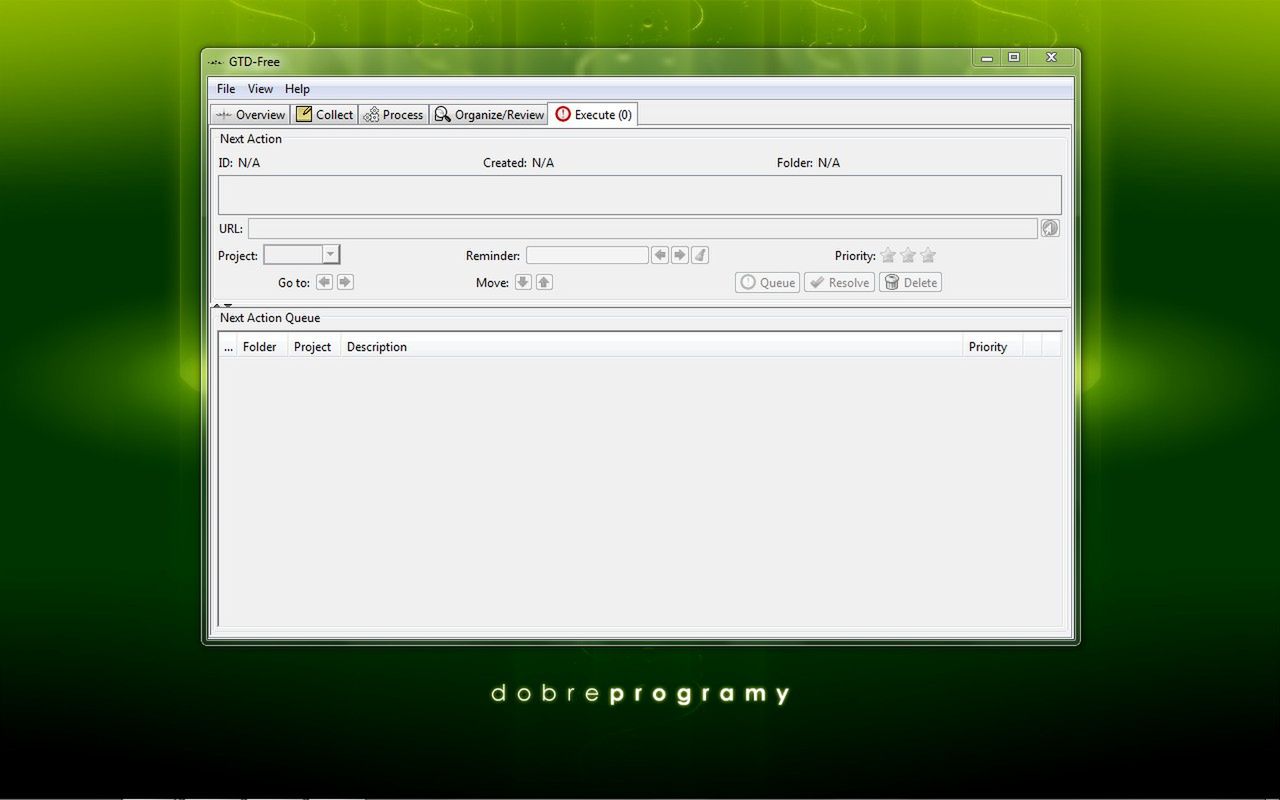This screenshot has width=1280, height=800.
Task: Click the GTD-Free title bar icon
Action: tap(216, 62)
